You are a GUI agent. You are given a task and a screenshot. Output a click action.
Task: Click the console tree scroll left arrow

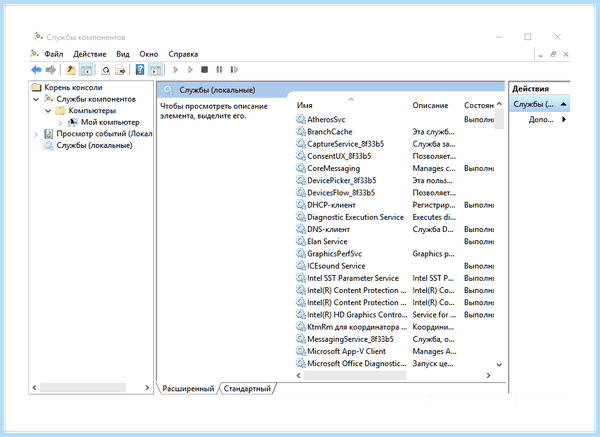point(34,388)
